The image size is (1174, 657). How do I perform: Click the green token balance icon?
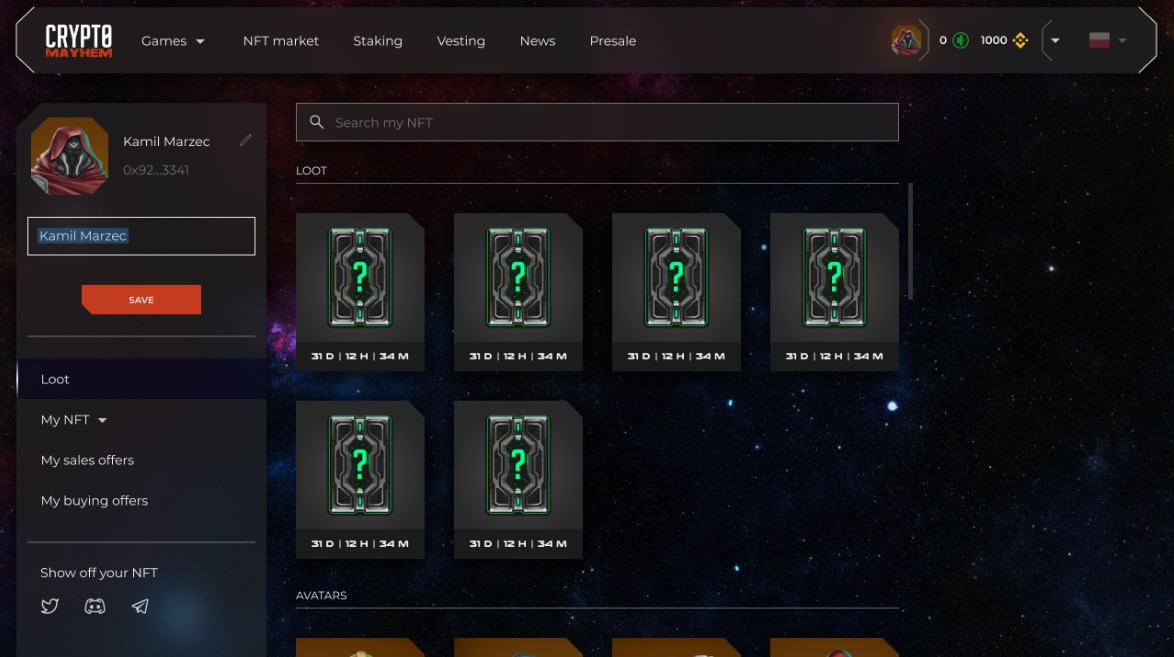(961, 41)
